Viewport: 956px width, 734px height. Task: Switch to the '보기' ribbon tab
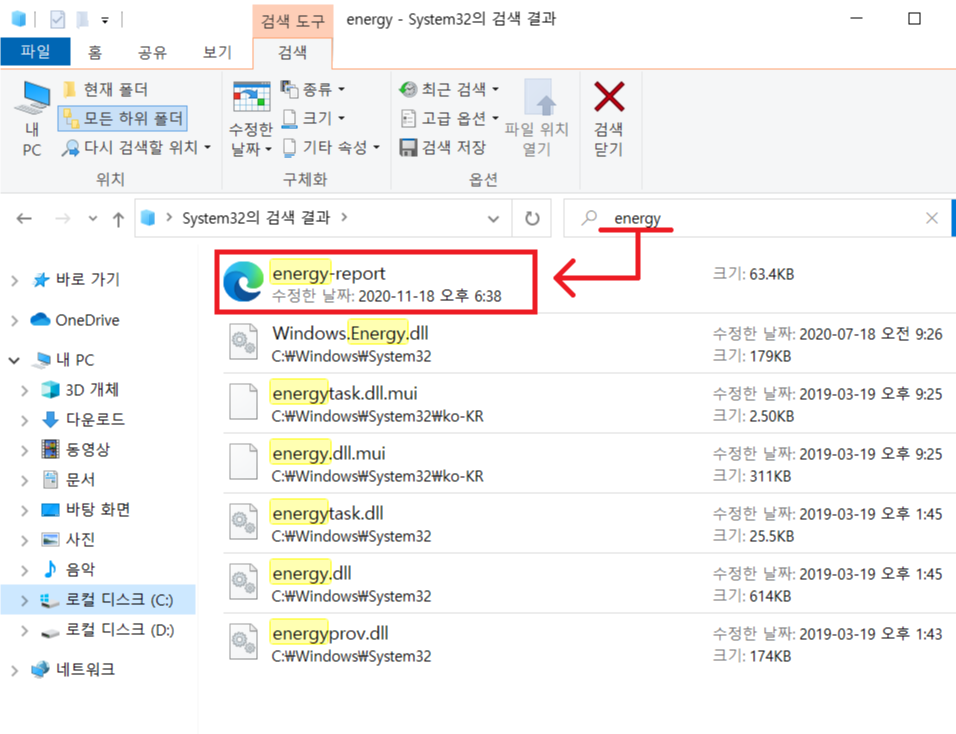(x=216, y=53)
